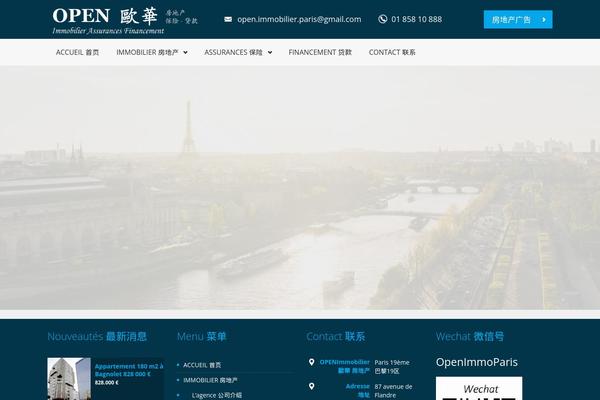Click ACCUEIL 首页 in footer menu
Viewport: 600px width, 400px height.
tap(202, 365)
